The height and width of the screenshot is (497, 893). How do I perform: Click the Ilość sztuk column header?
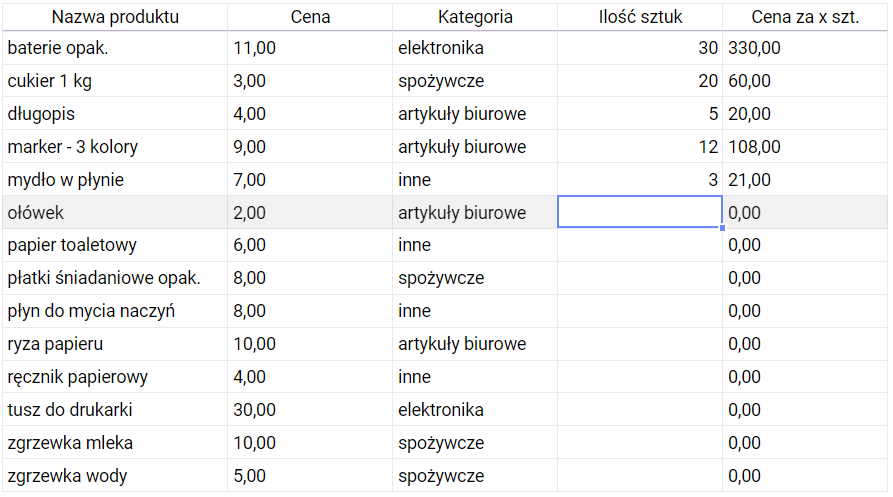point(640,17)
